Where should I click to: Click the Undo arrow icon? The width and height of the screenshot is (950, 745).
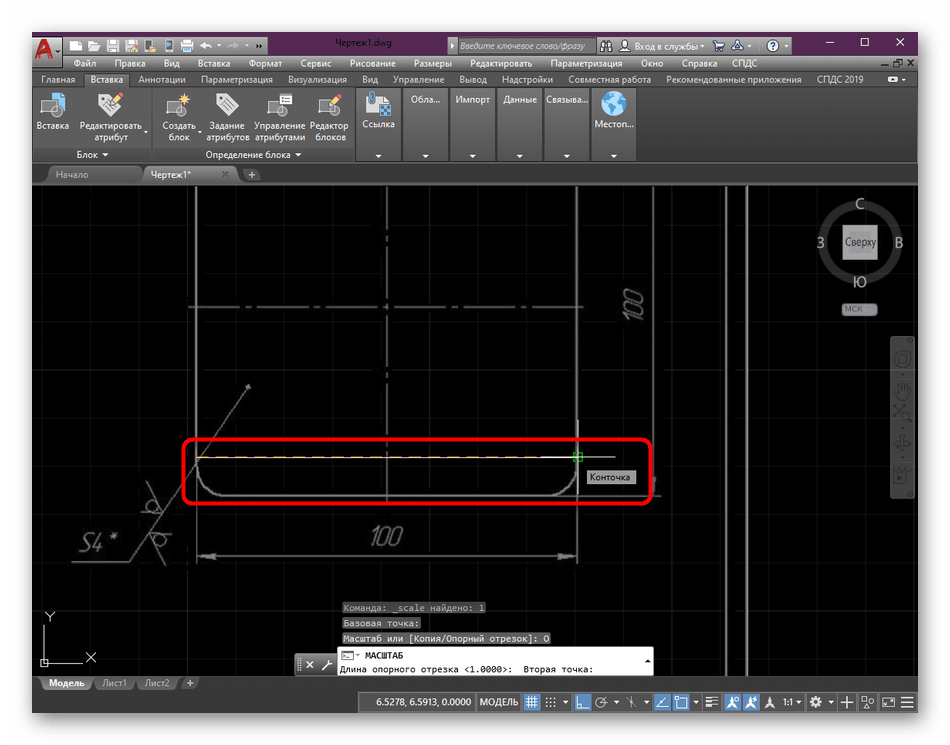(x=206, y=45)
